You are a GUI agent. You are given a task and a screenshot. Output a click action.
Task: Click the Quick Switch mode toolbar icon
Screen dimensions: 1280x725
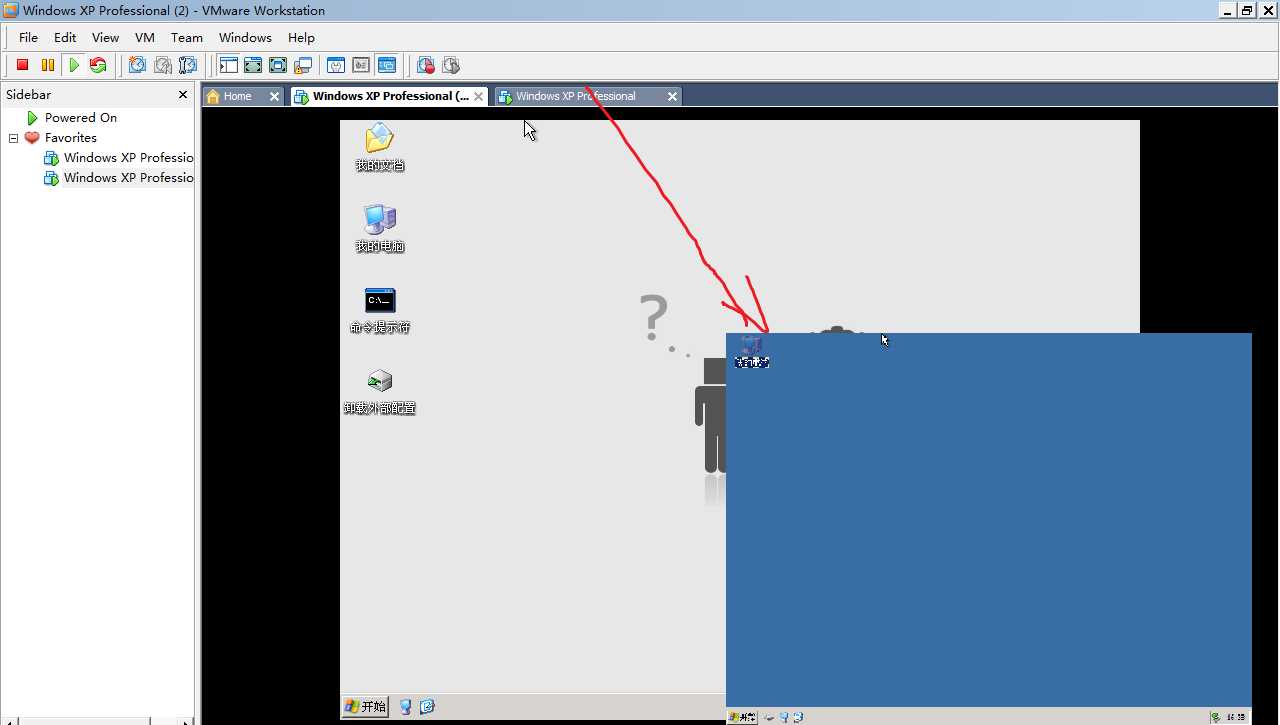coord(253,65)
